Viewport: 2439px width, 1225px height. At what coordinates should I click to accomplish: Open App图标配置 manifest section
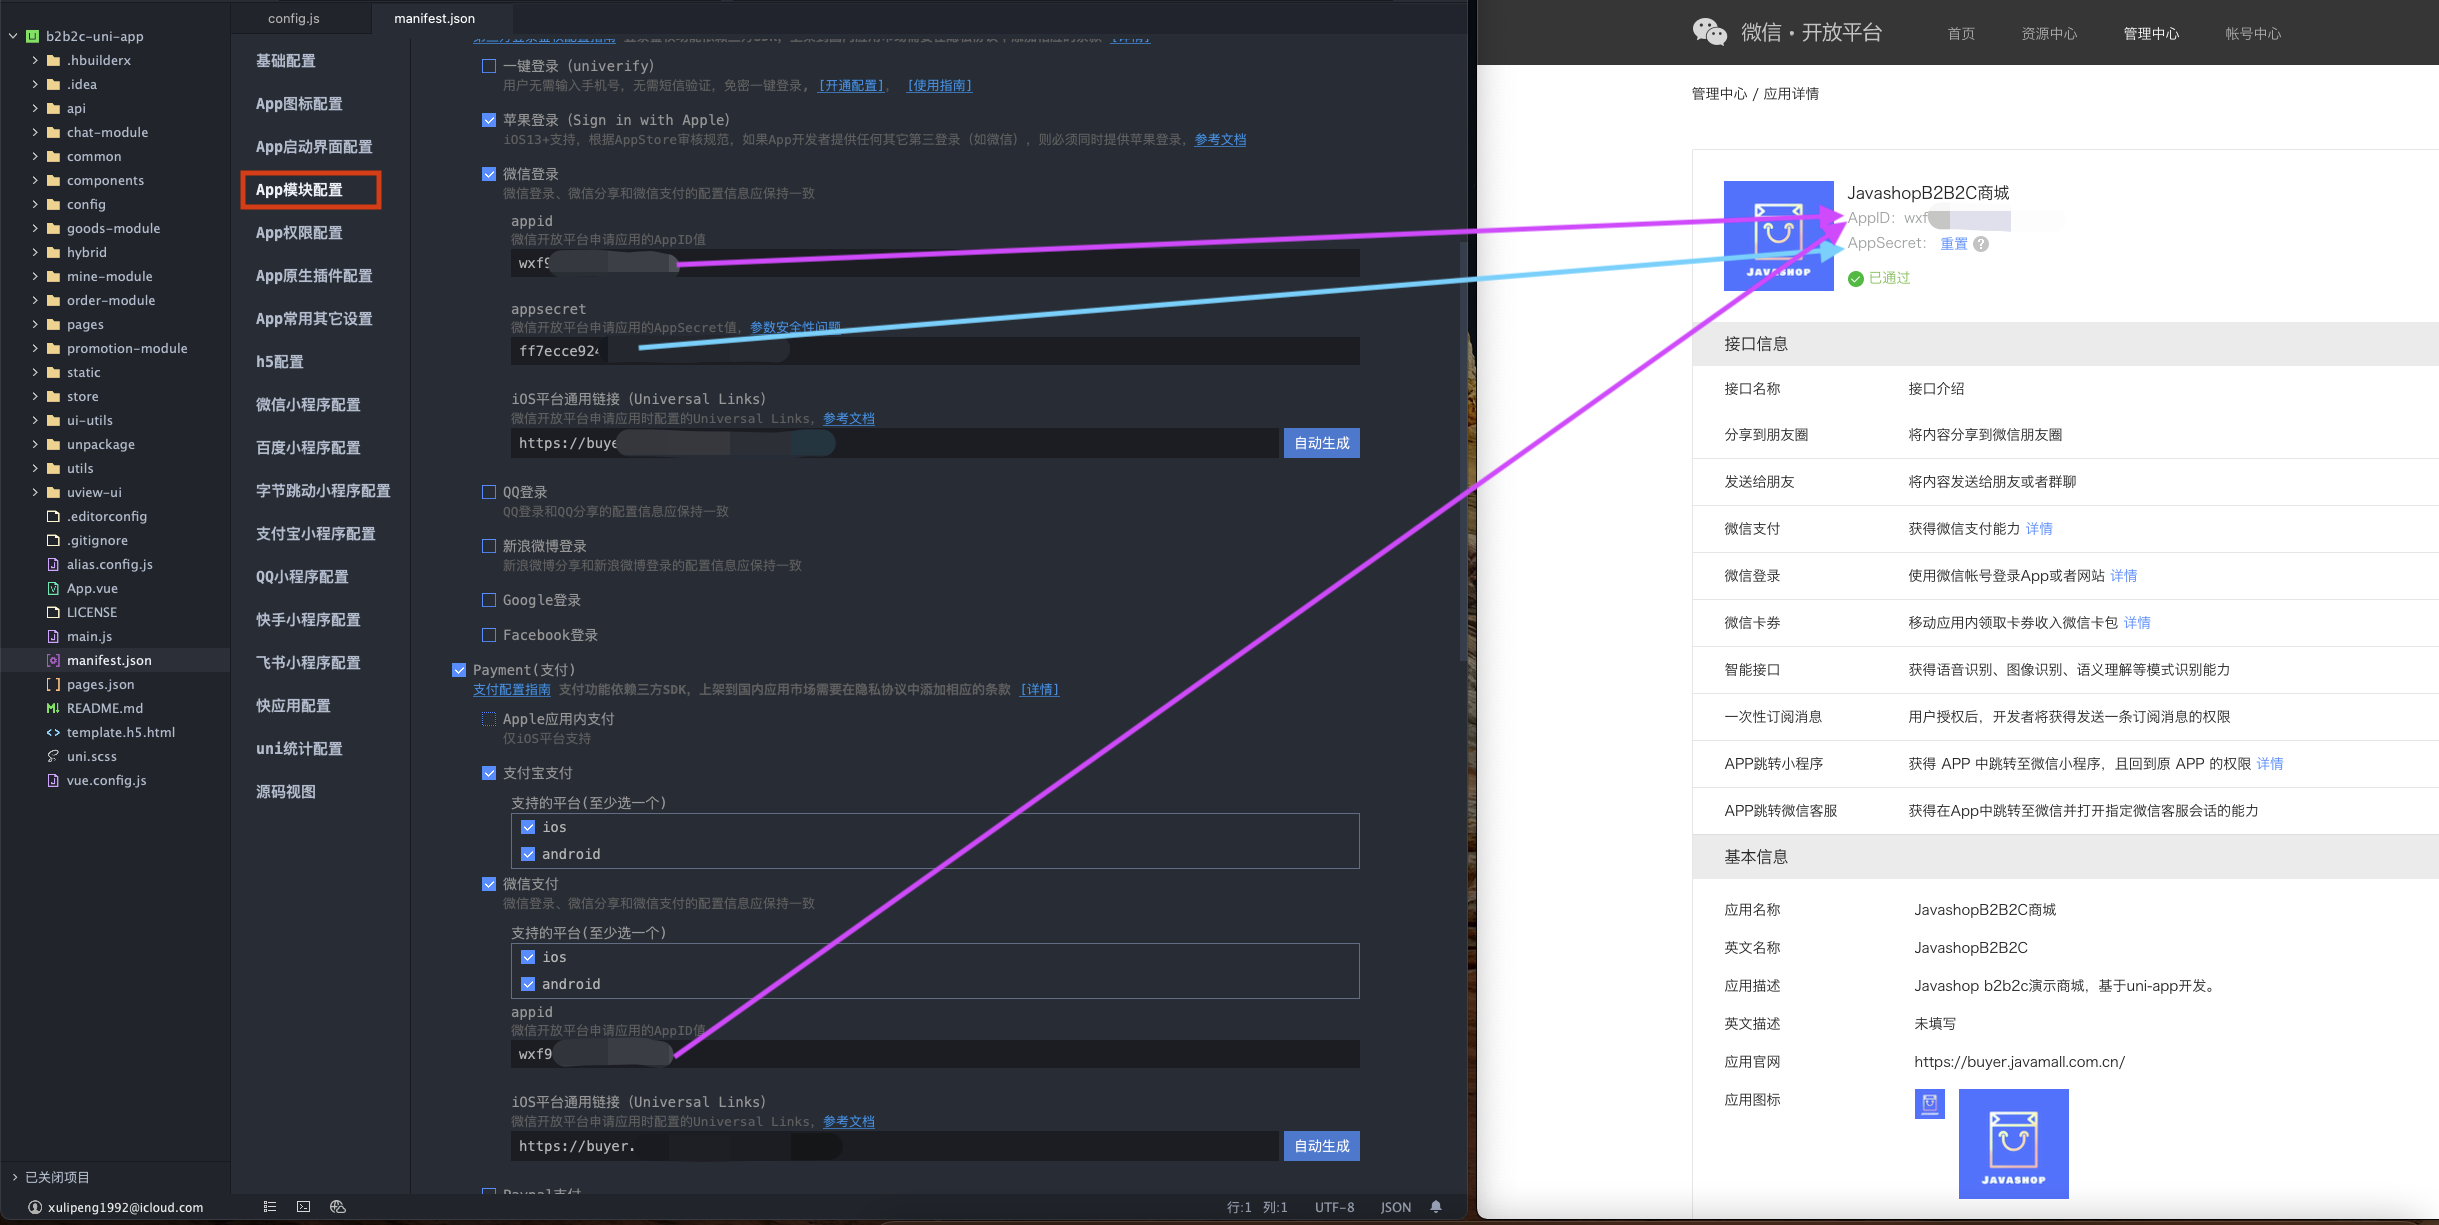[299, 104]
